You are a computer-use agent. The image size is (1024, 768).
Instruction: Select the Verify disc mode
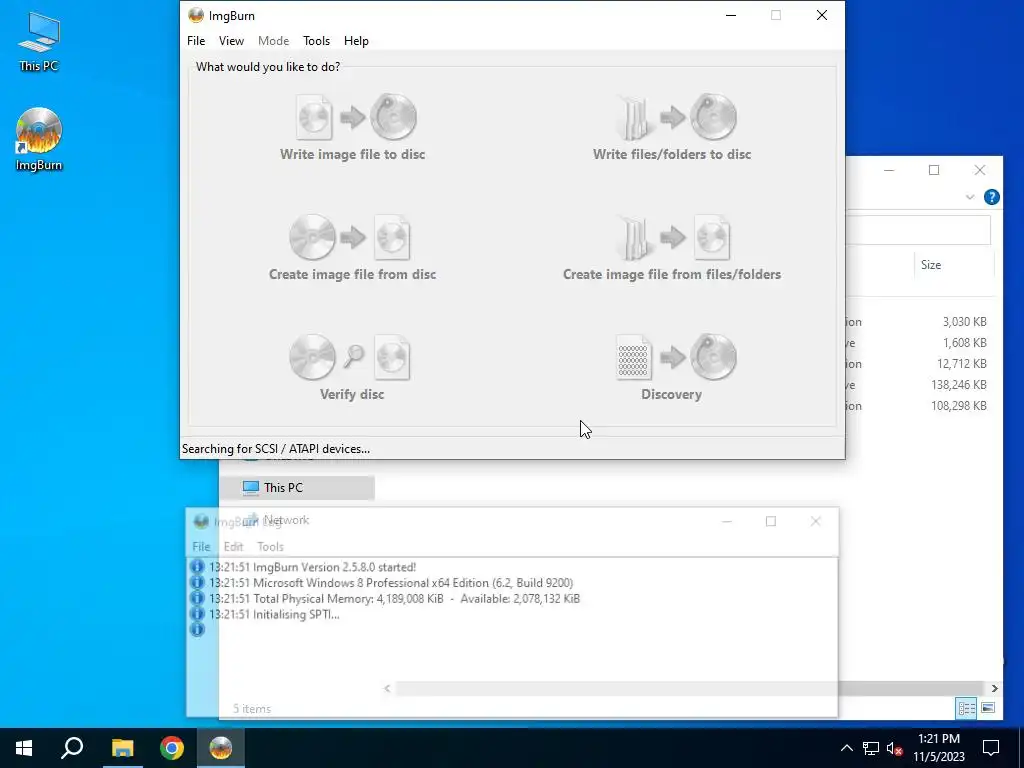[352, 368]
